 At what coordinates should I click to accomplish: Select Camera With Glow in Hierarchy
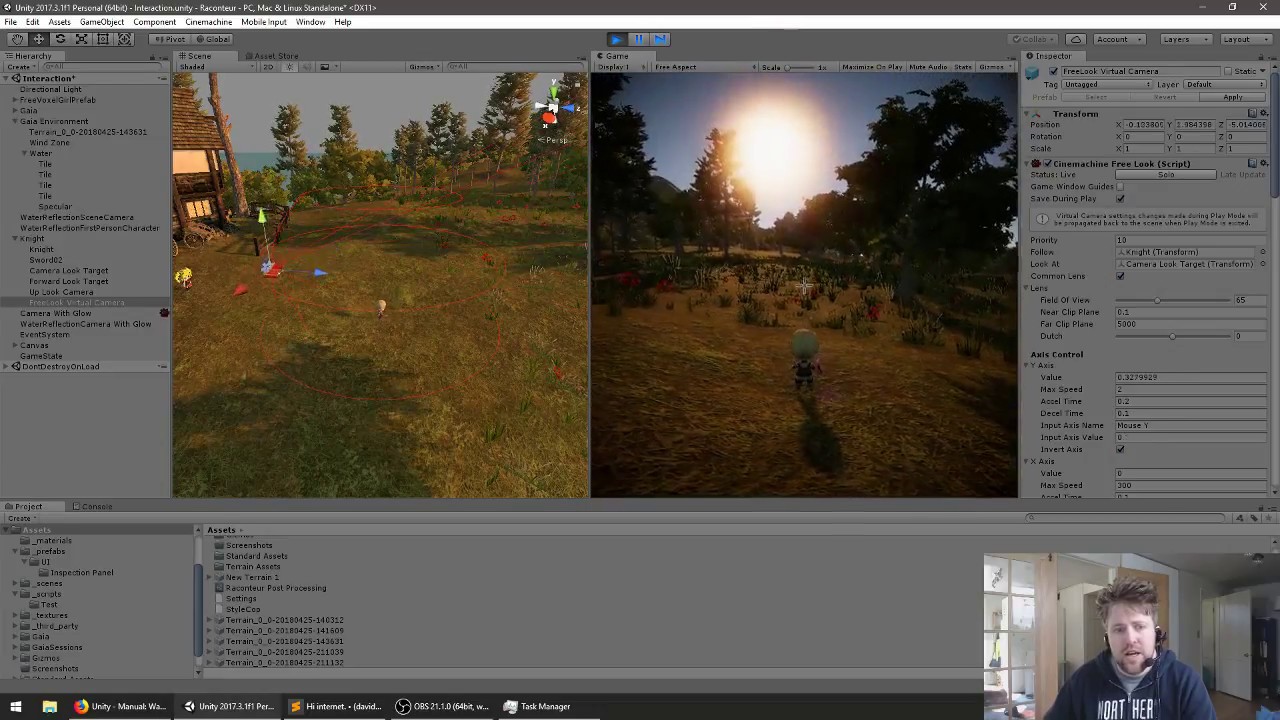coord(55,313)
